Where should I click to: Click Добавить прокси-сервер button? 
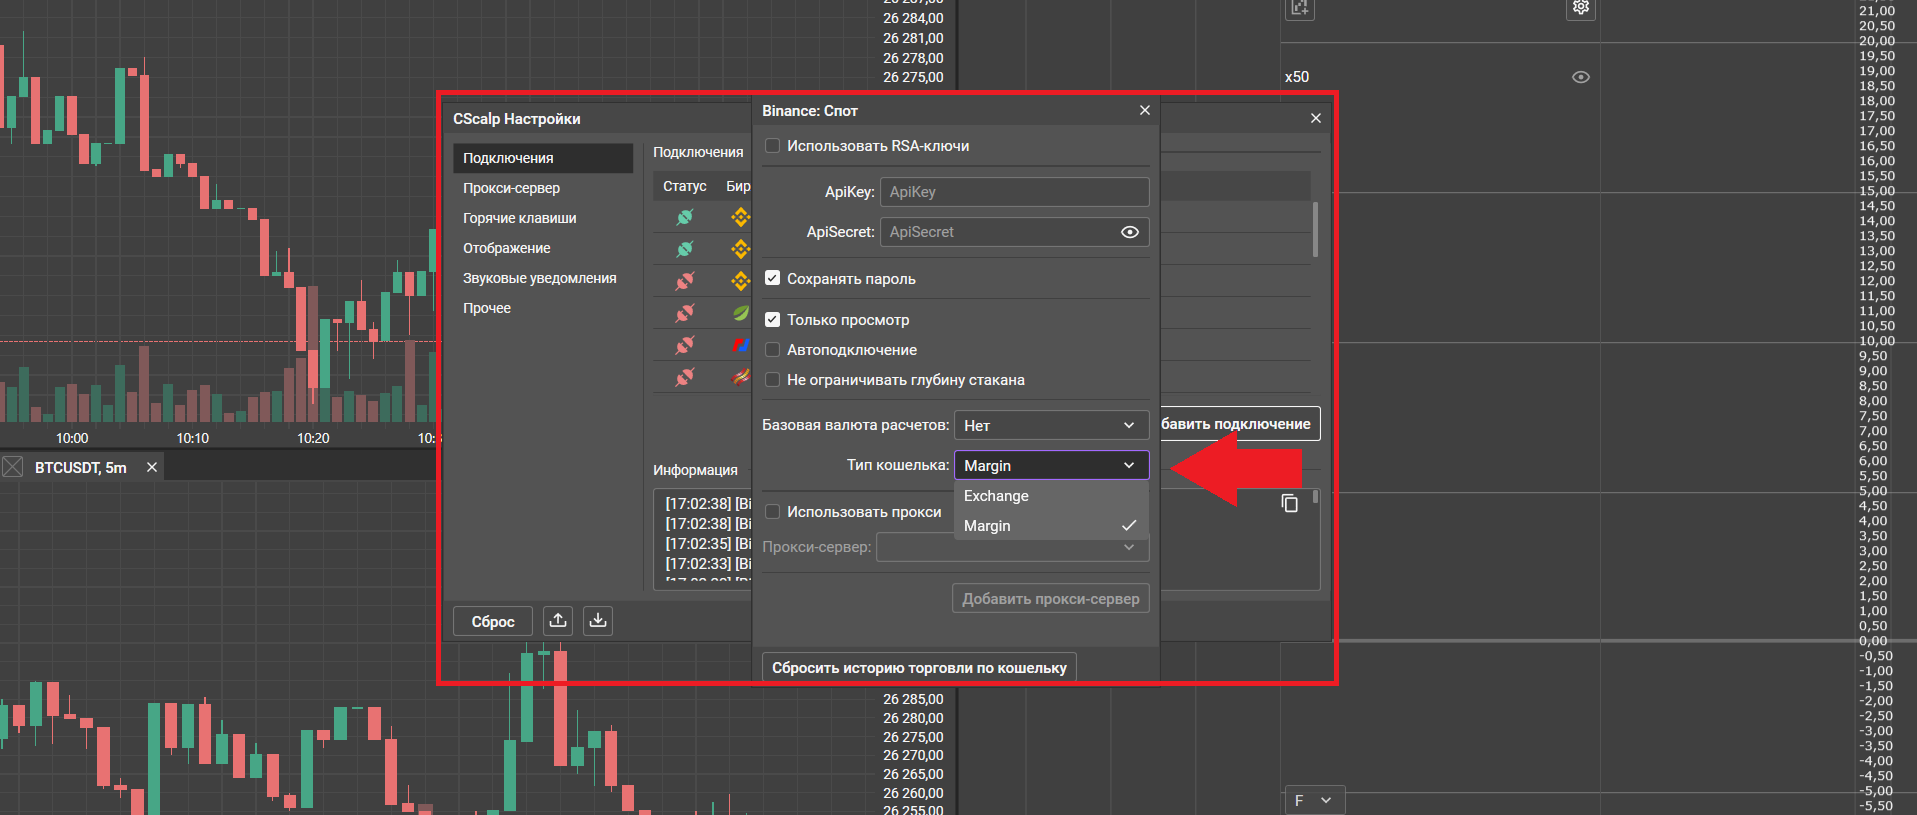(x=1051, y=598)
